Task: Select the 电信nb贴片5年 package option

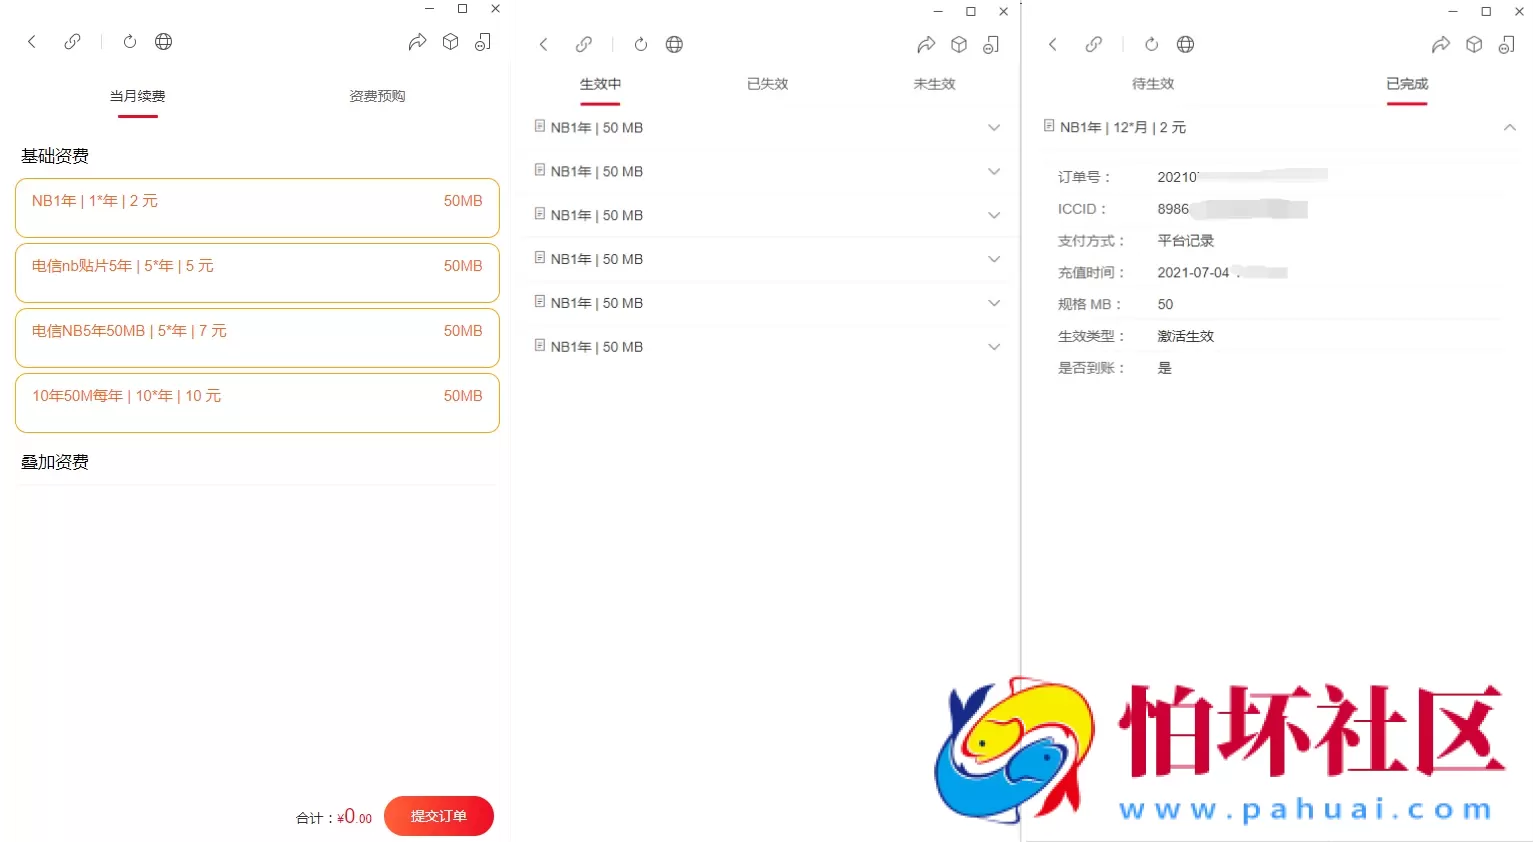Action: [257, 272]
